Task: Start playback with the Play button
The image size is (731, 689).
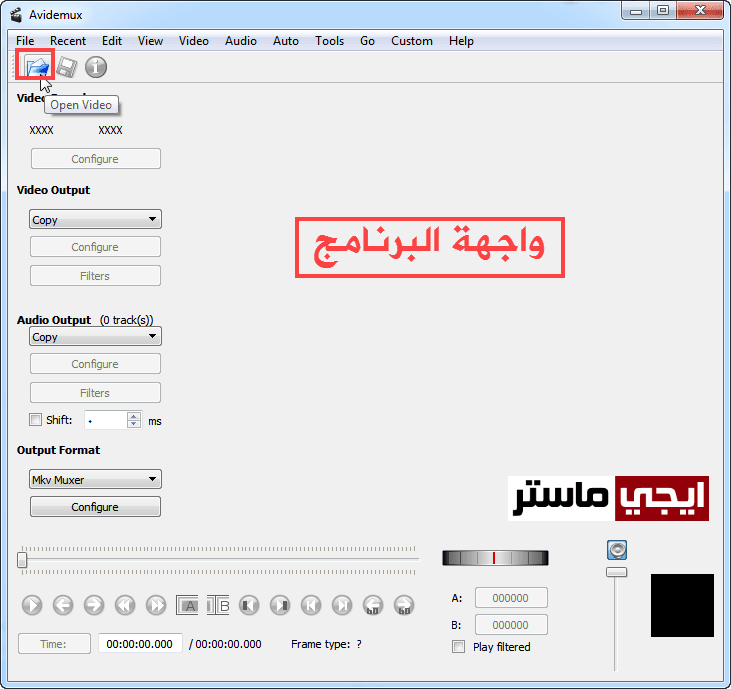Action: click(x=32, y=605)
